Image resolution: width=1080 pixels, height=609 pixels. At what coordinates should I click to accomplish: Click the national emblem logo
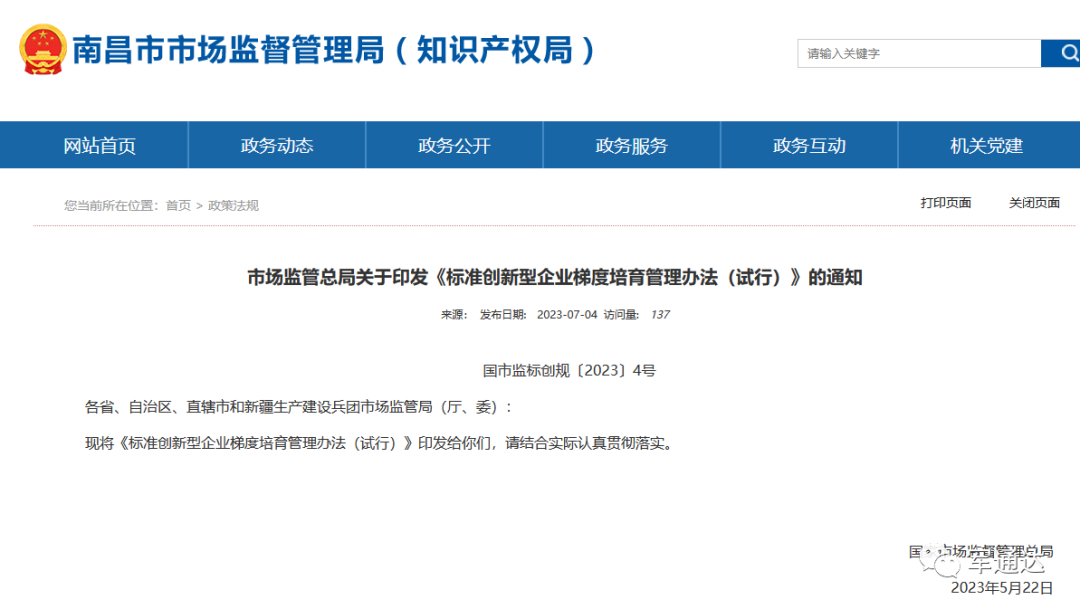[43, 50]
